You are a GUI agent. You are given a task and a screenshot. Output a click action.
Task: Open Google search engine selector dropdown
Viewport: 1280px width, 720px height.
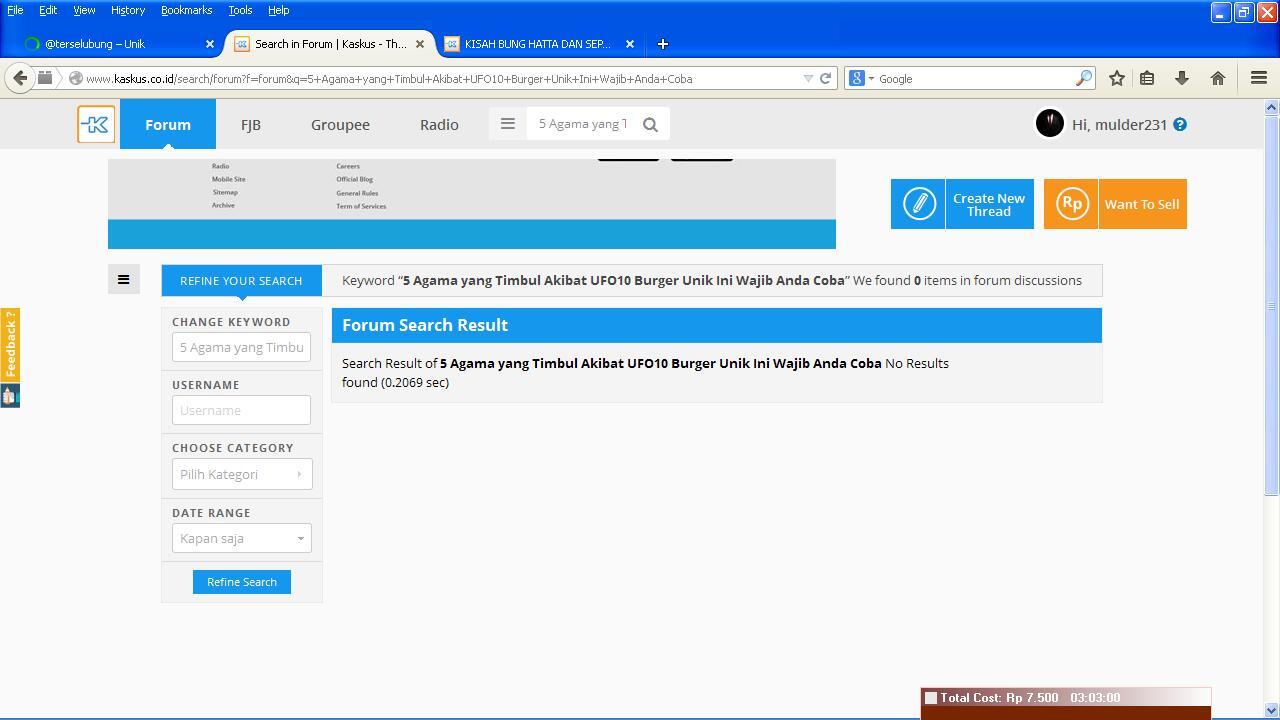tap(860, 78)
